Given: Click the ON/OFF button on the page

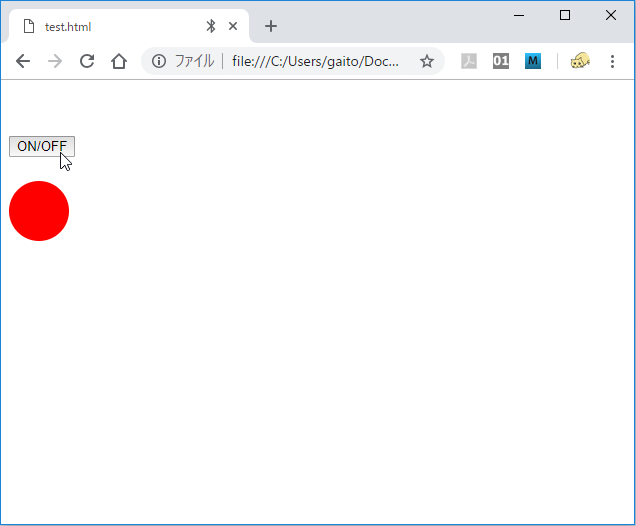Looking at the screenshot, I should [41, 146].
